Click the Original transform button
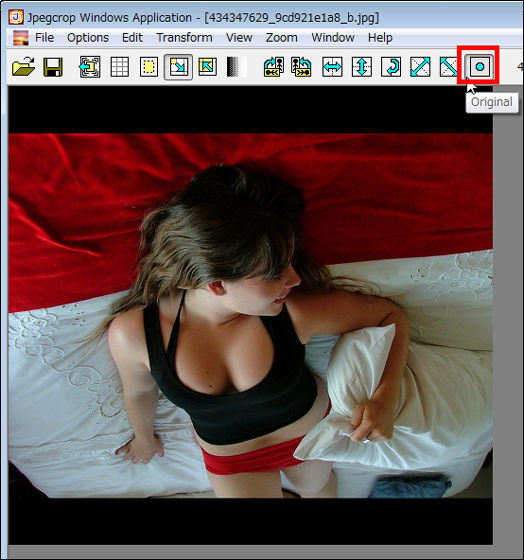Screen dimensions: 524x560 pyautogui.click(x=479, y=67)
